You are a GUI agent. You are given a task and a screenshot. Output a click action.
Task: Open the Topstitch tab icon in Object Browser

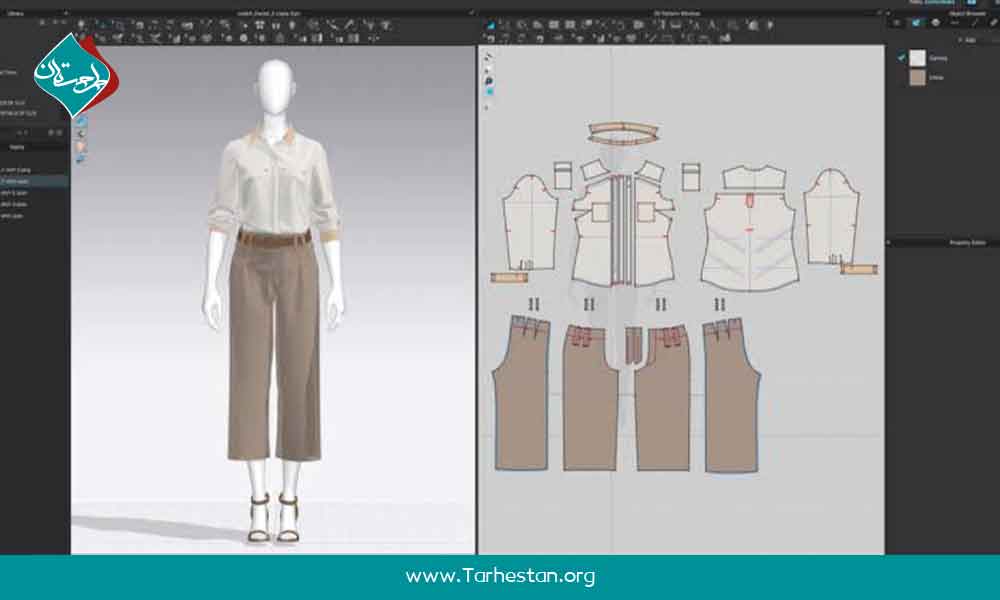tap(956, 23)
